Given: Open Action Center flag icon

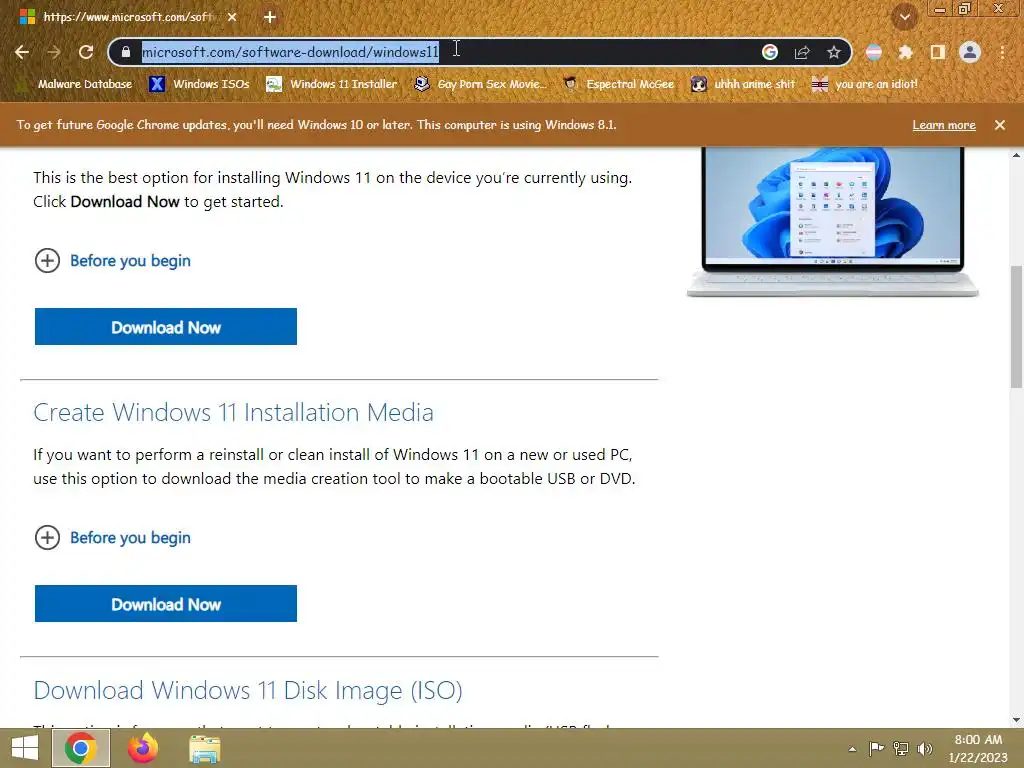Looking at the screenshot, I should [876, 749].
